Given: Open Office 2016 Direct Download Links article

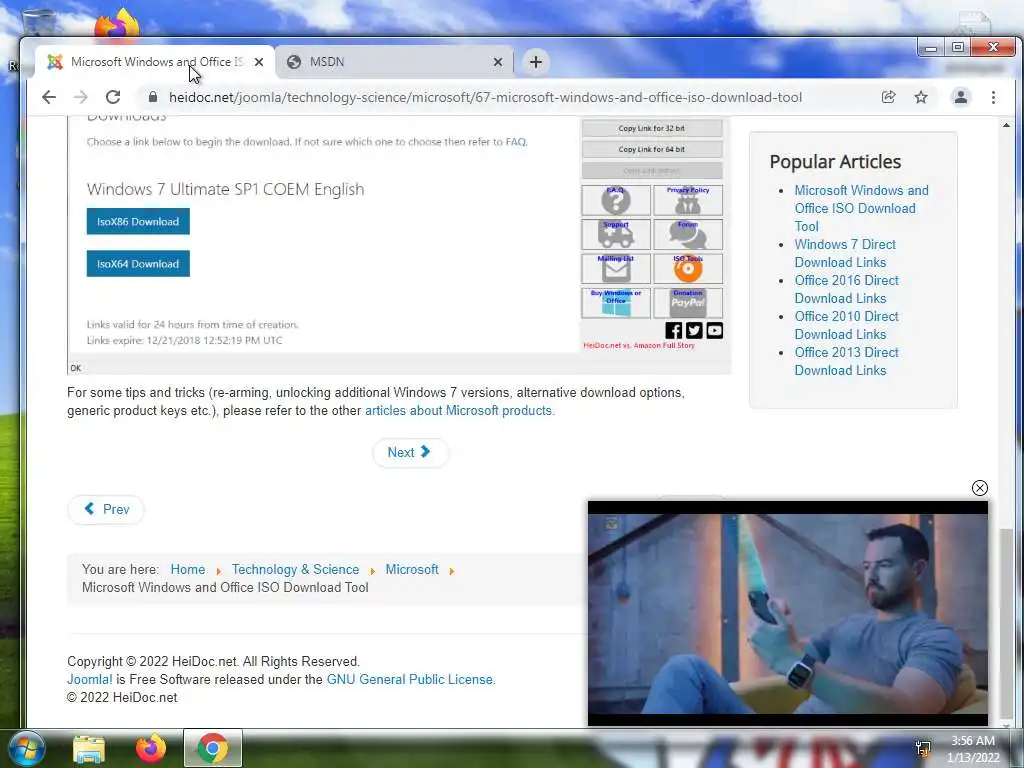Looking at the screenshot, I should pos(846,289).
